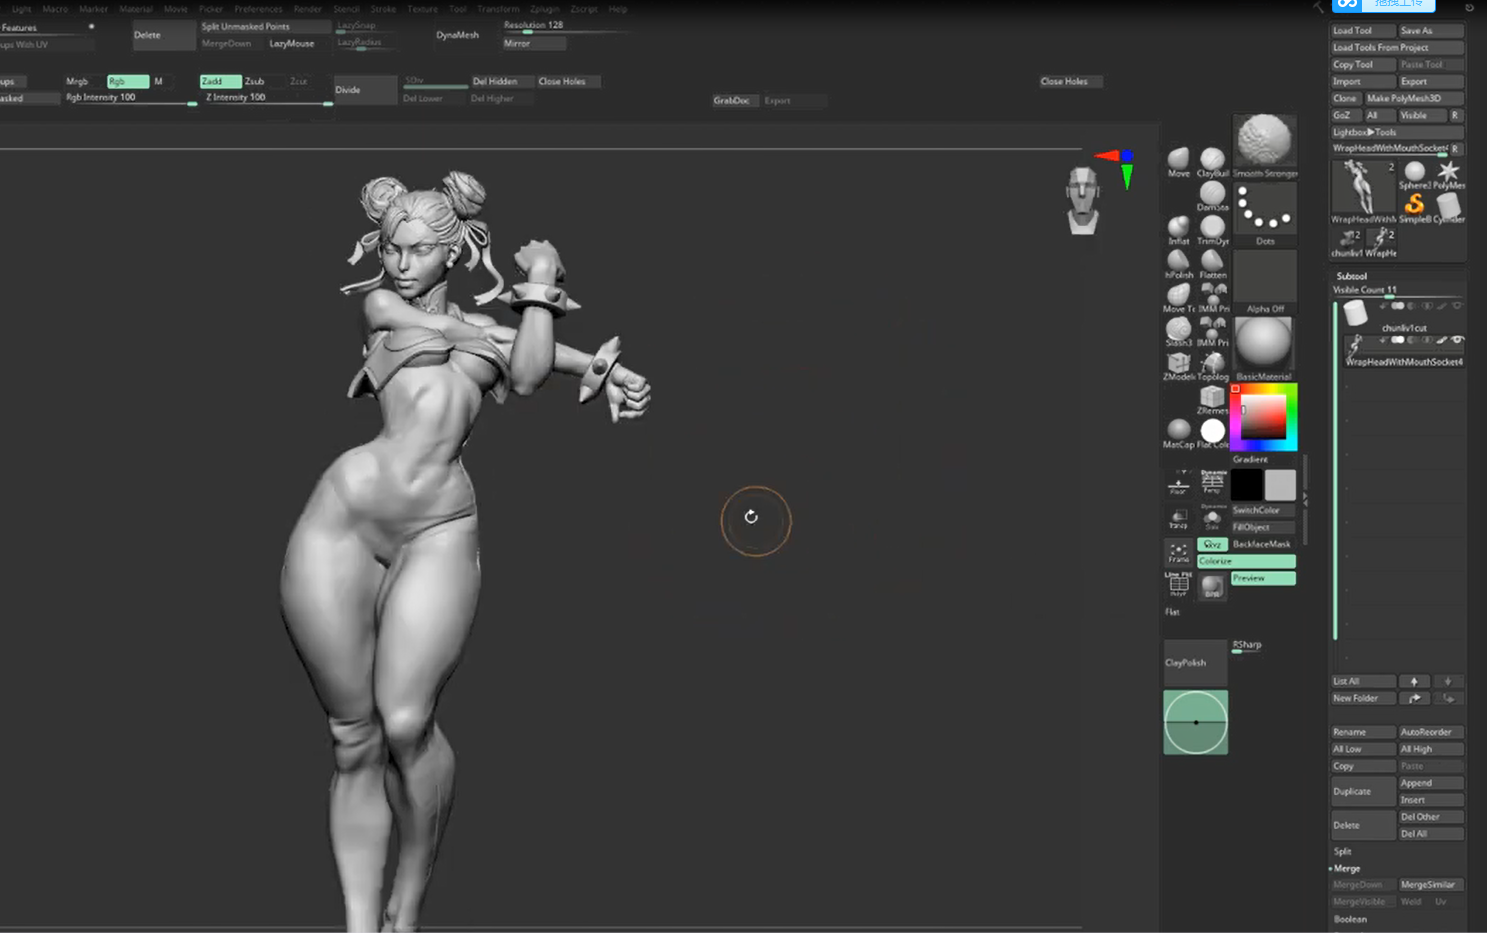
Task: Click the MergeSimilar button
Action: pos(1431,885)
